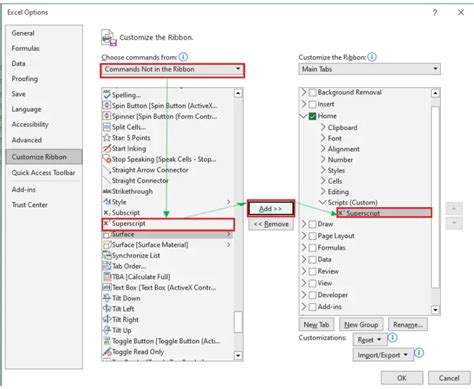
Task: Select the Spin Button ActiveX icon
Action: click(107, 105)
